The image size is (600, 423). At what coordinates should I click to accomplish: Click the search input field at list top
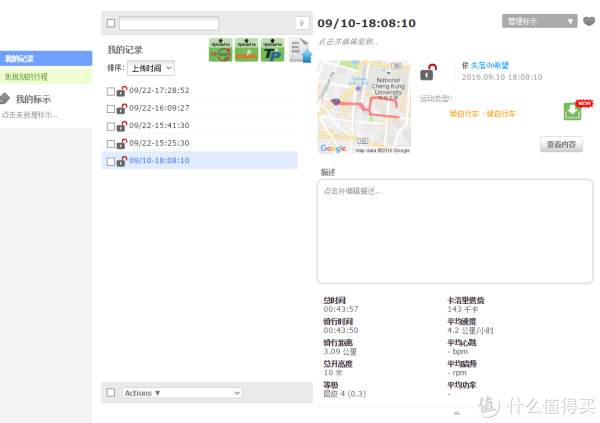pyautogui.click(x=169, y=23)
